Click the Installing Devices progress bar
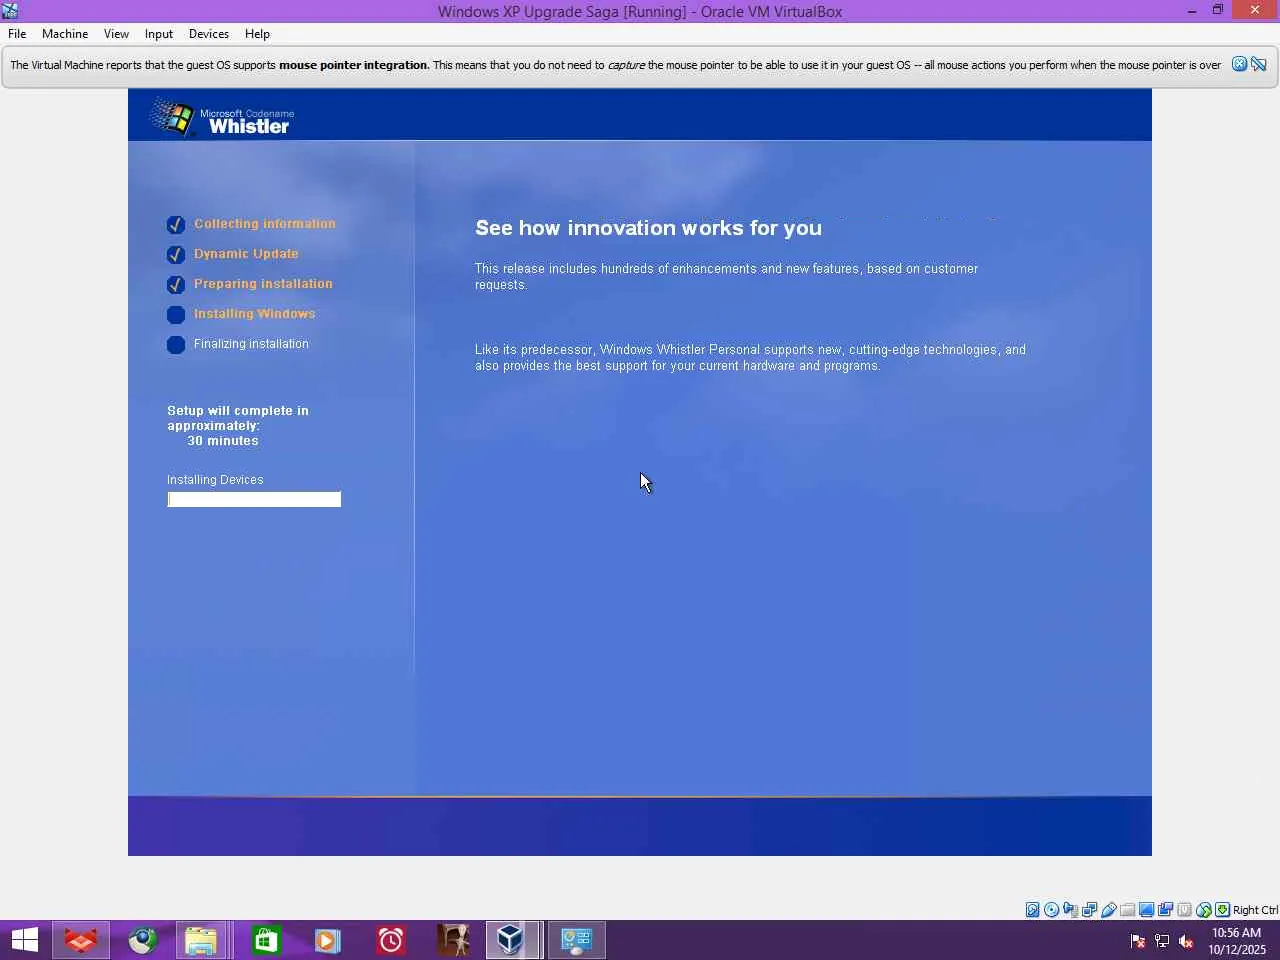This screenshot has height=960, width=1280. (x=254, y=499)
